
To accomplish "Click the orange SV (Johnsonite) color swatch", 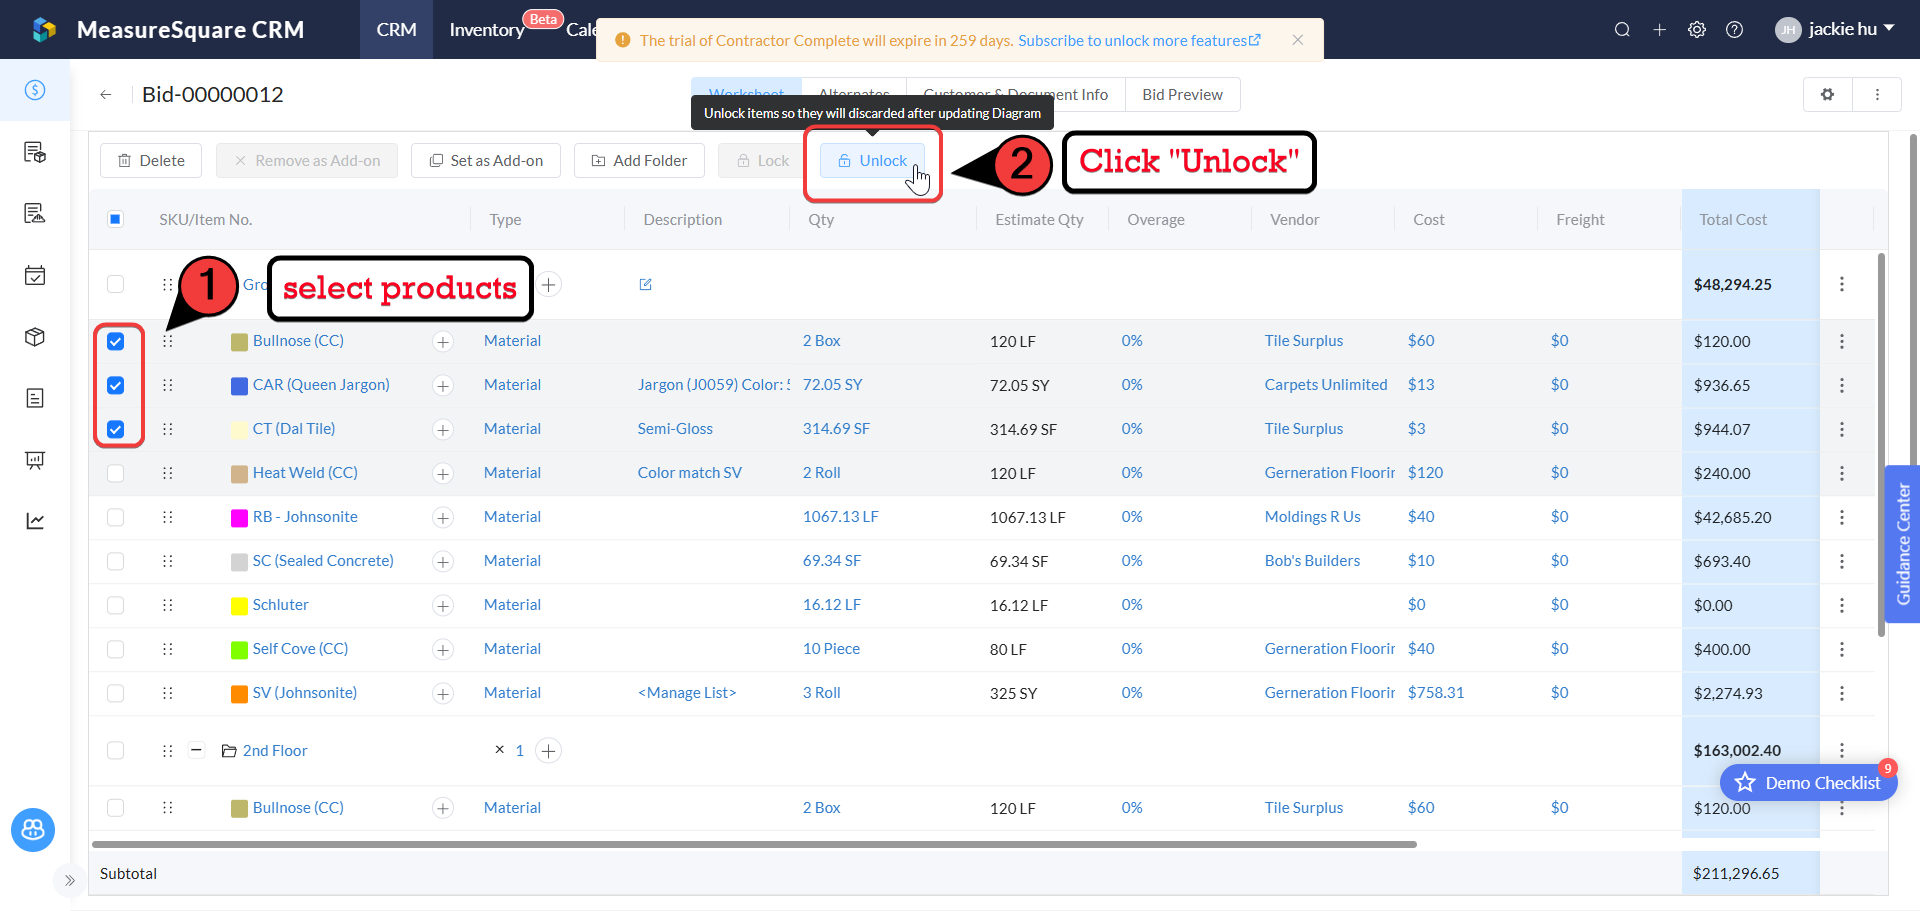I will [239, 694].
